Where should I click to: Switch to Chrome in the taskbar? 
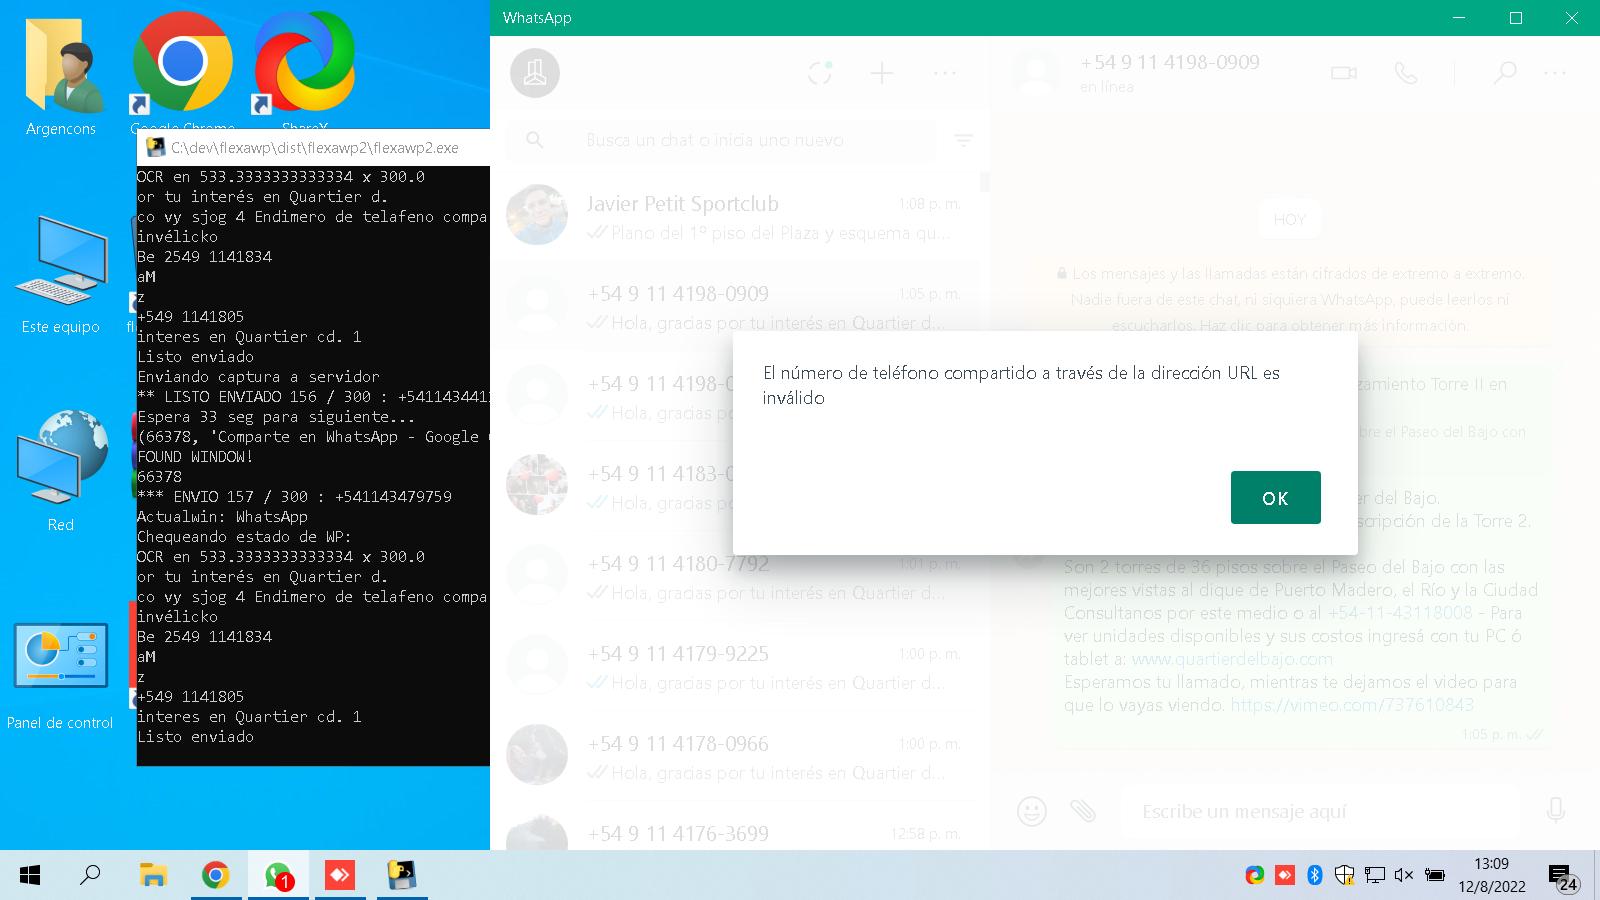[215, 876]
